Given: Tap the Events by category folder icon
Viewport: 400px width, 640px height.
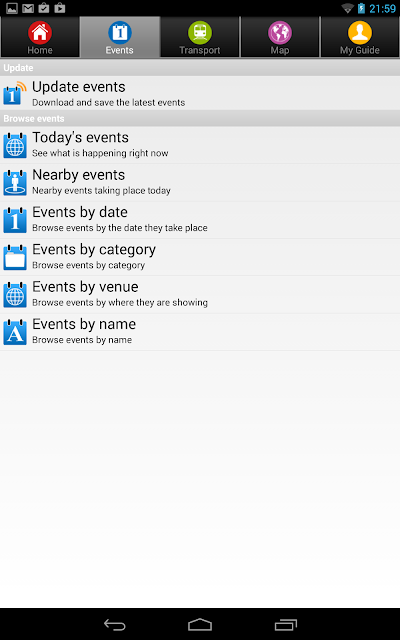Looking at the screenshot, I should tap(15, 257).
